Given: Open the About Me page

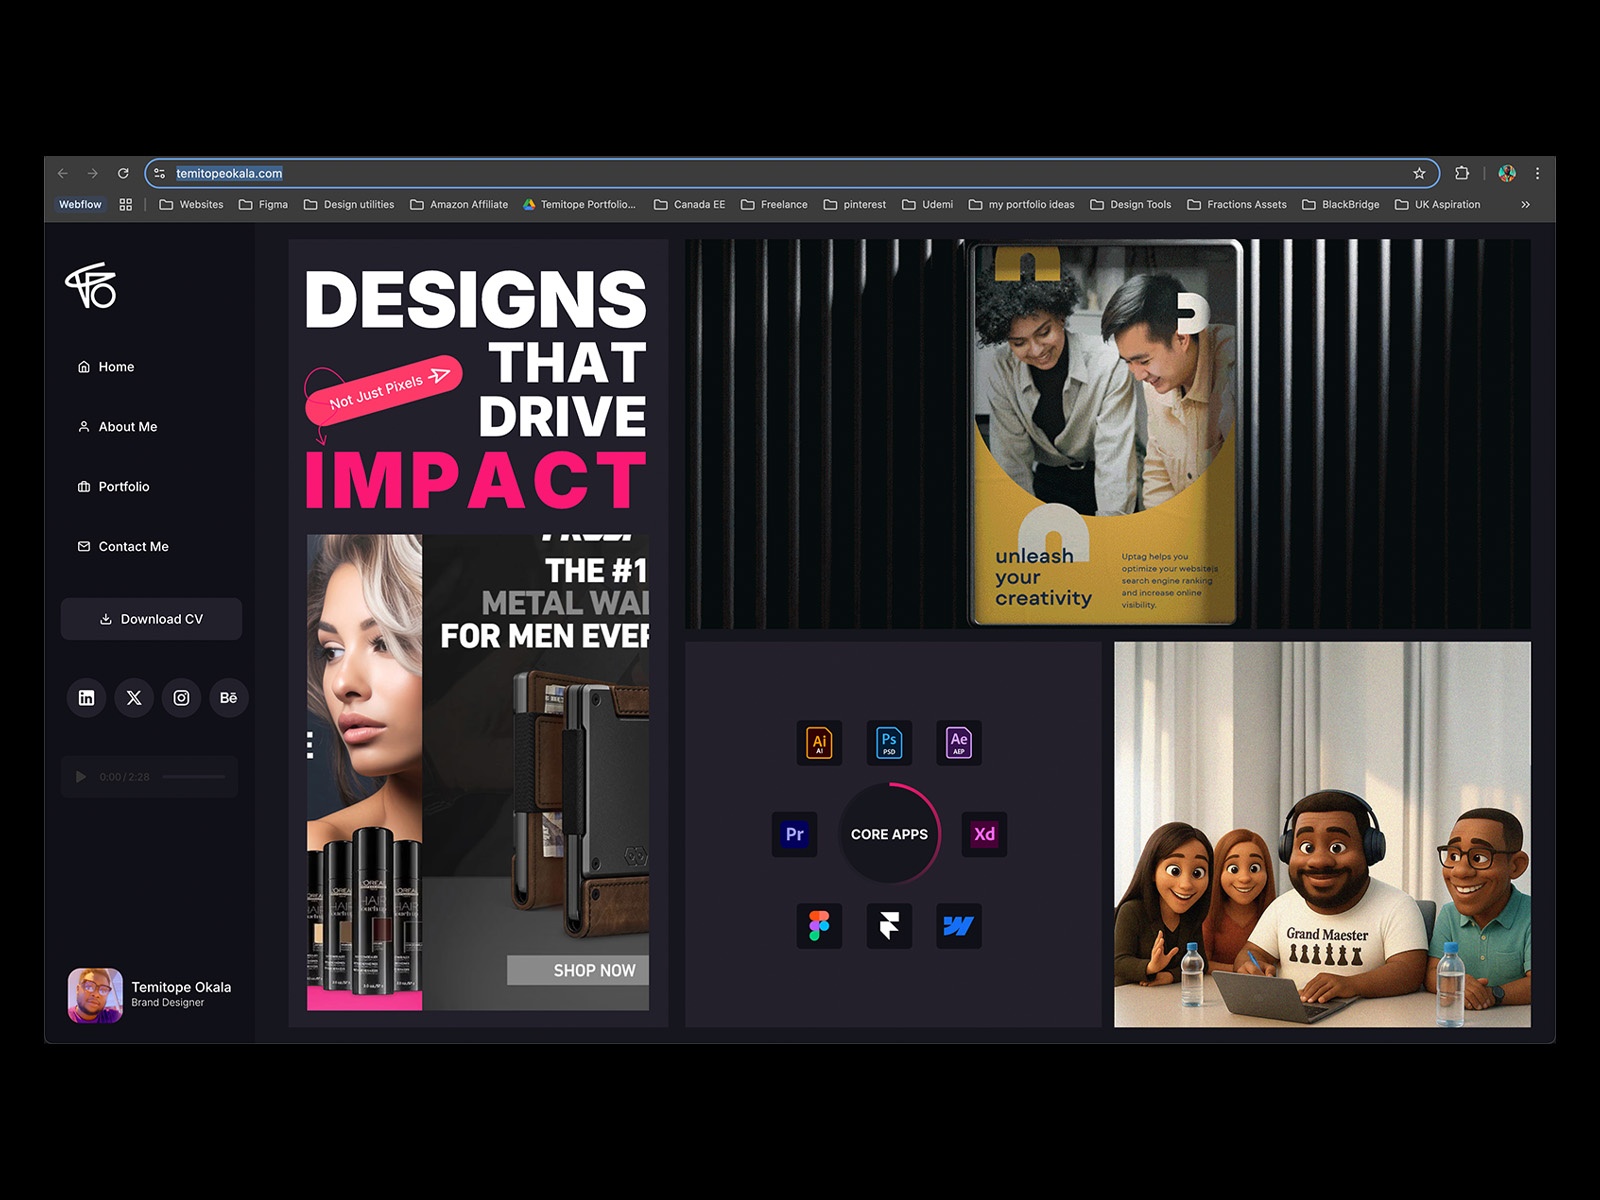Looking at the screenshot, I should click(x=117, y=427).
